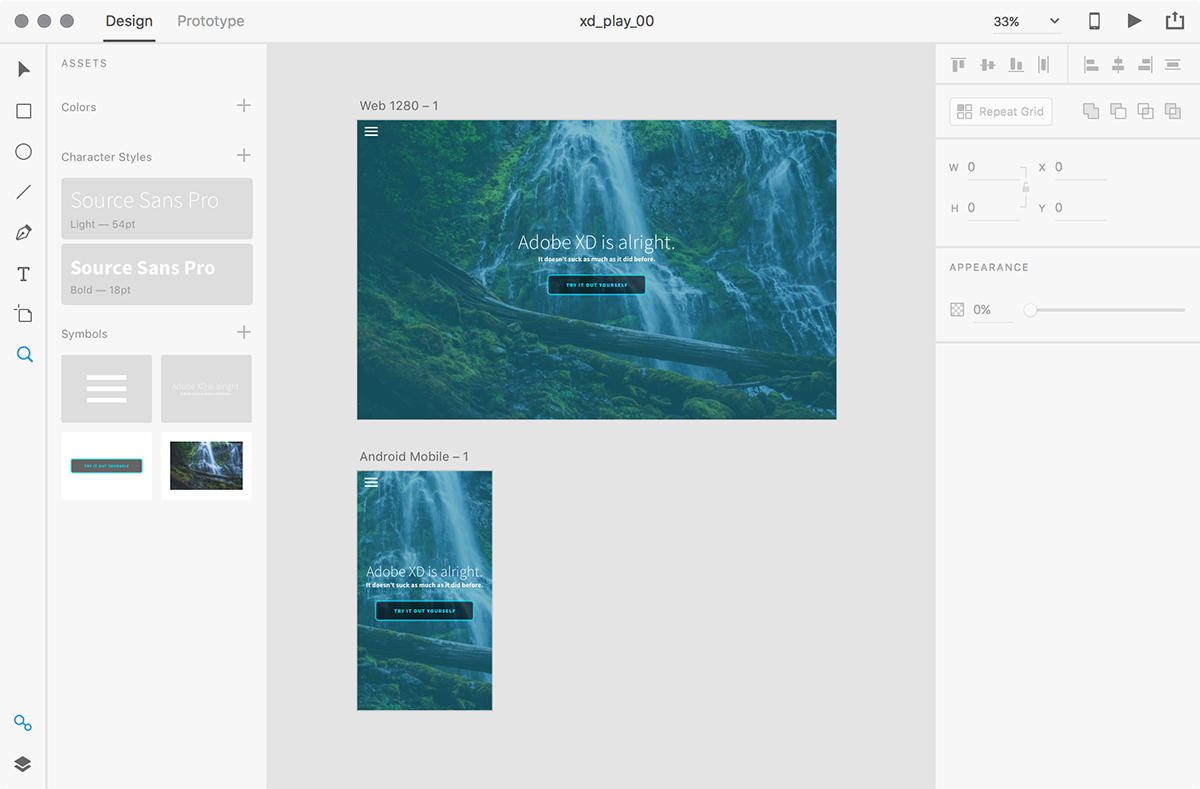This screenshot has width=1200, height=789.
Task: Select Source Sans Pro Light 54pt style
Action: (157, 208)
